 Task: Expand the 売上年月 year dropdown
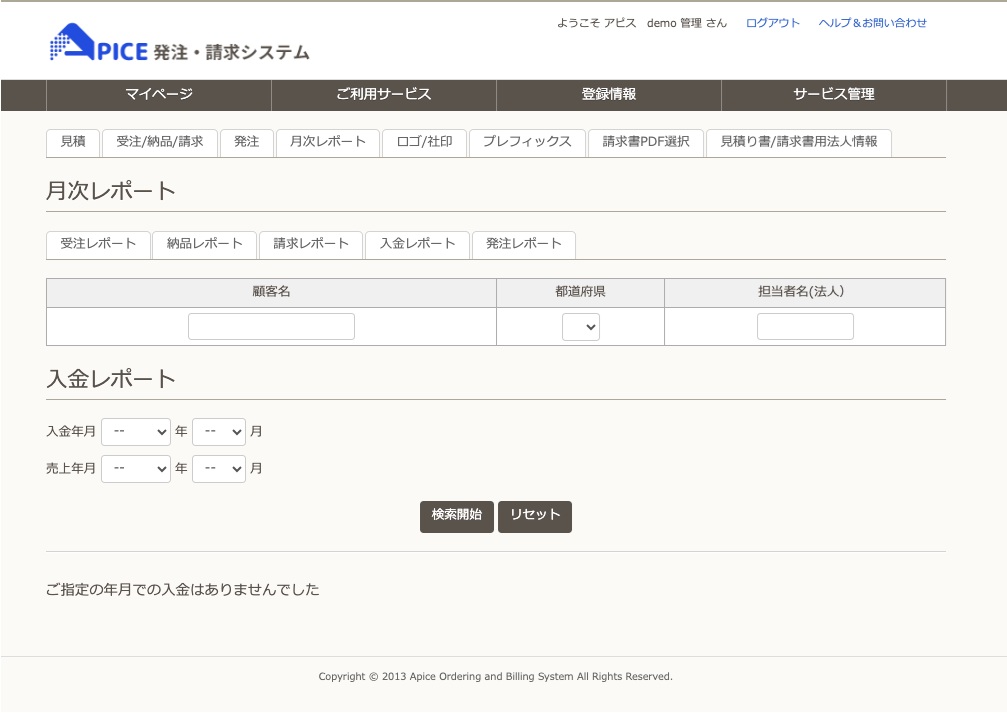136,469
